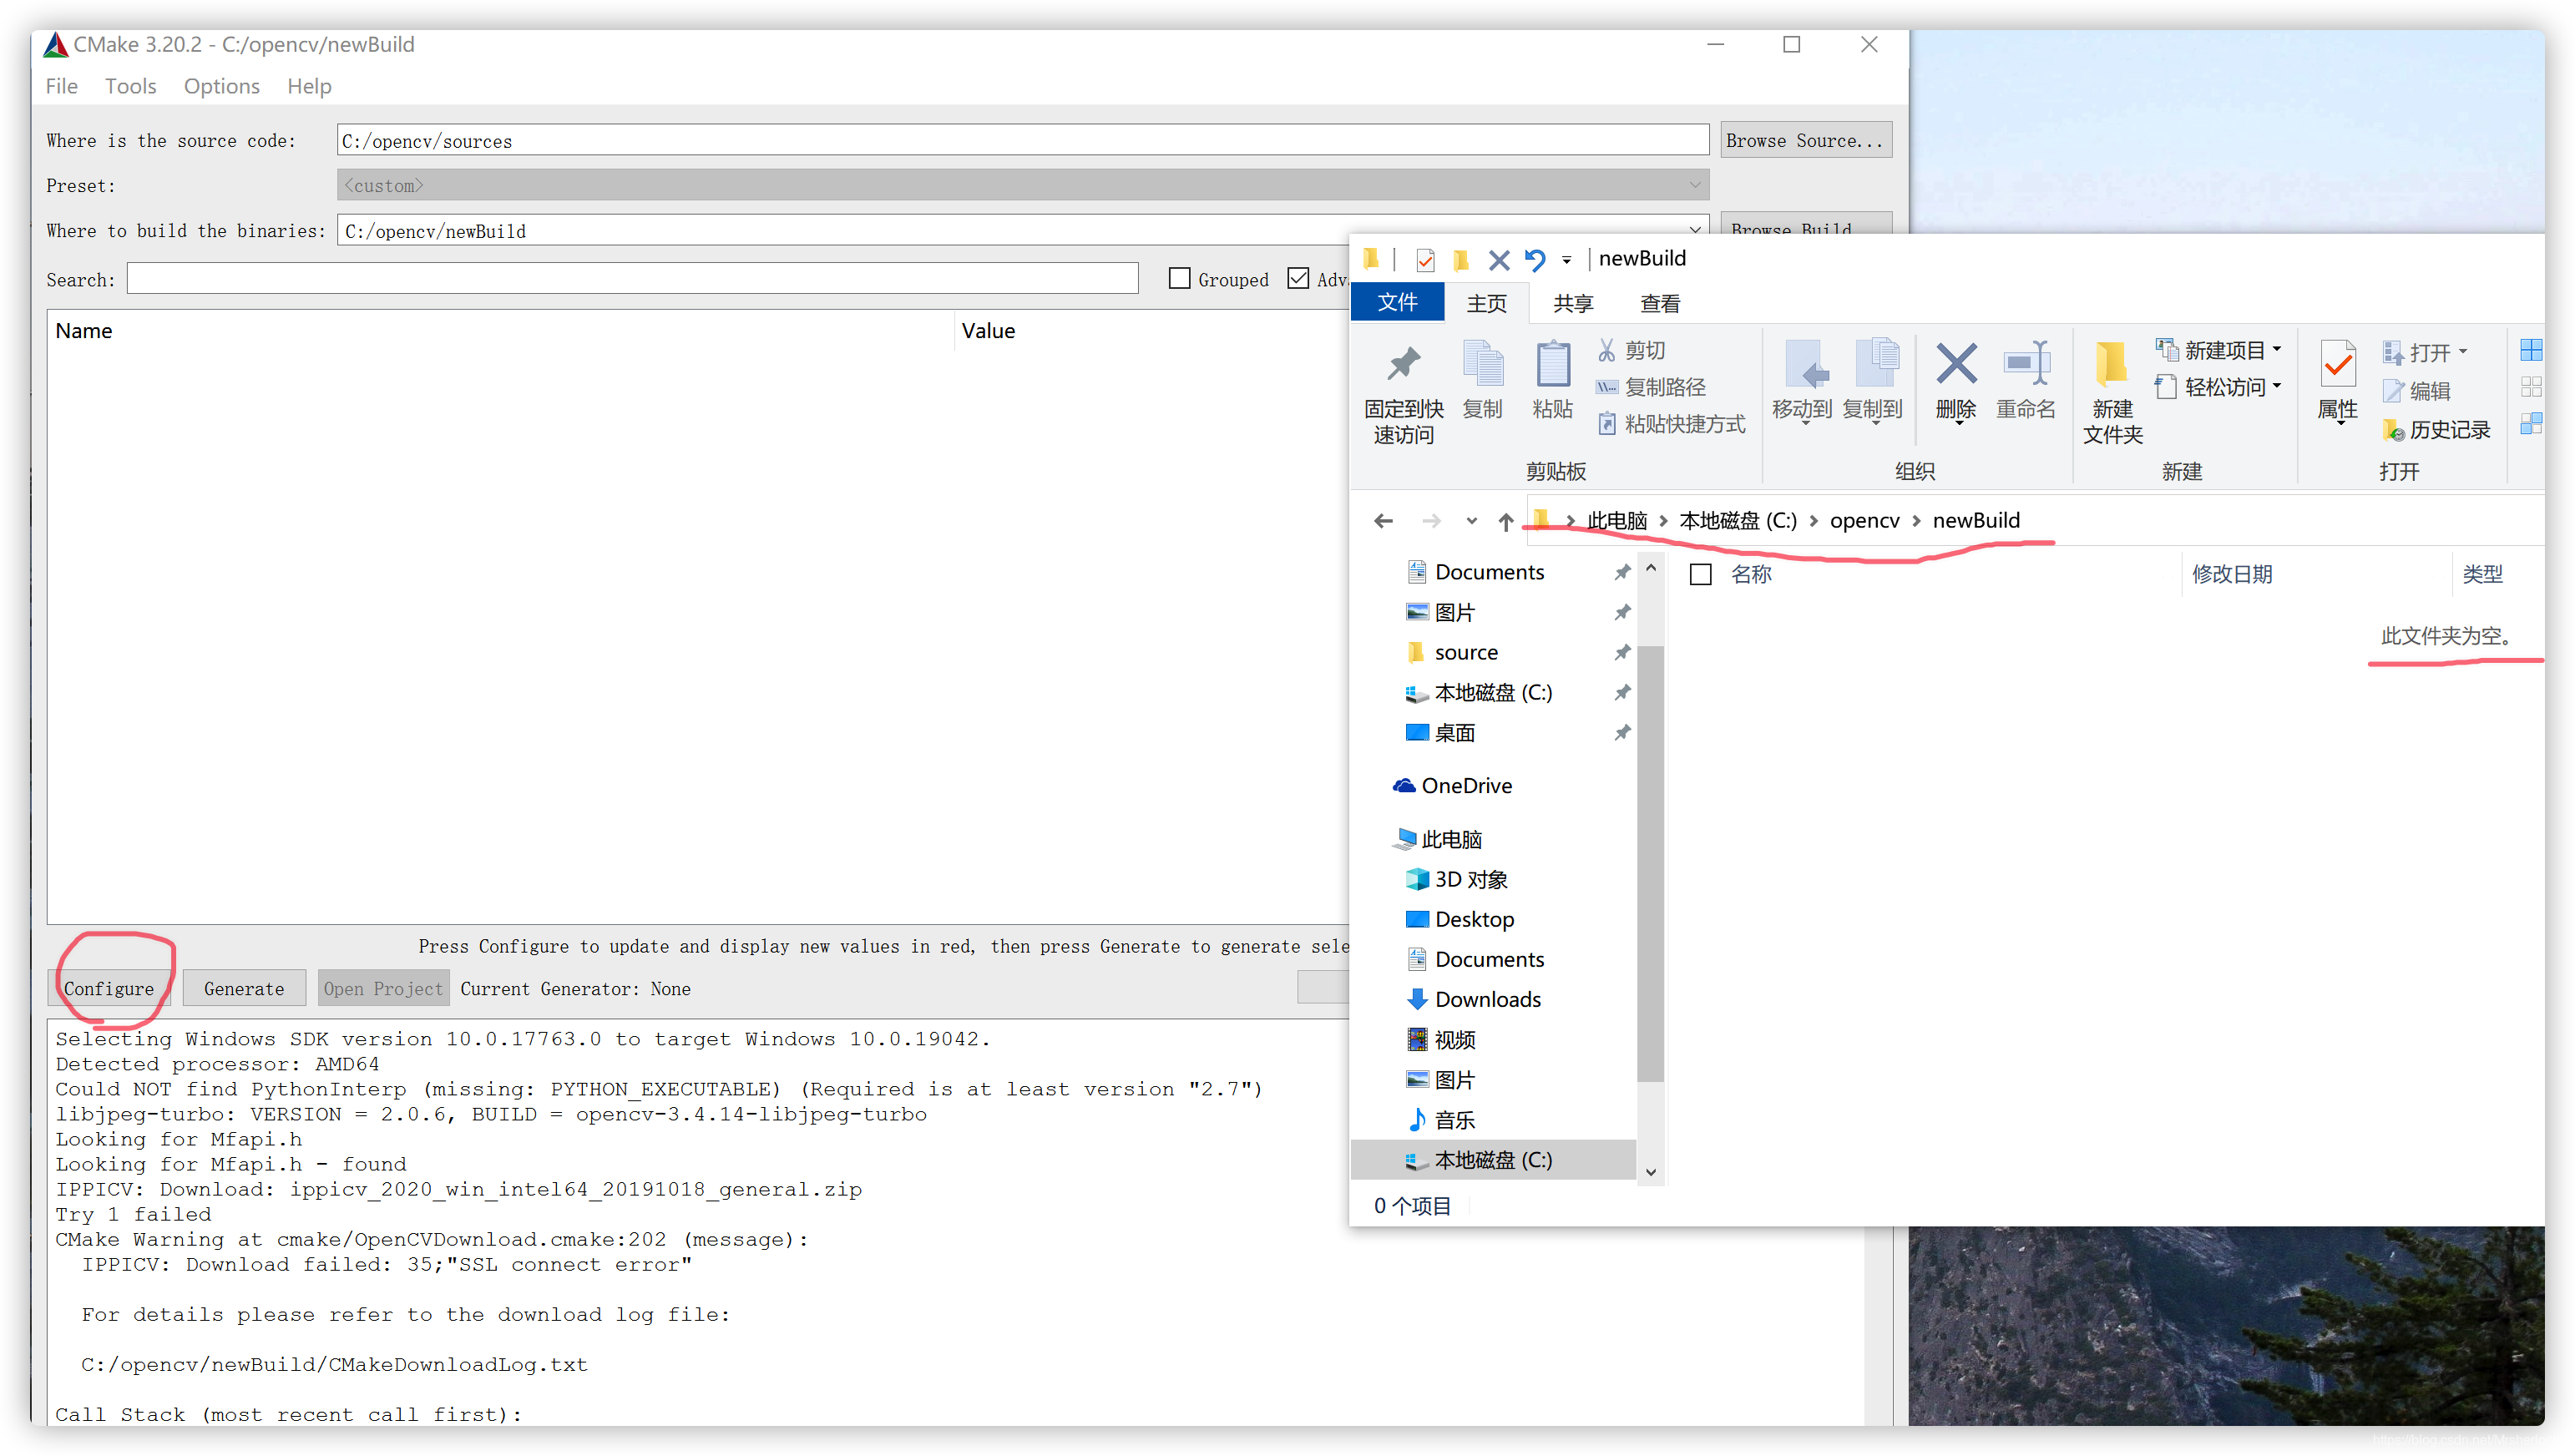Open the Tools menu in CMake

pos(131,86)
